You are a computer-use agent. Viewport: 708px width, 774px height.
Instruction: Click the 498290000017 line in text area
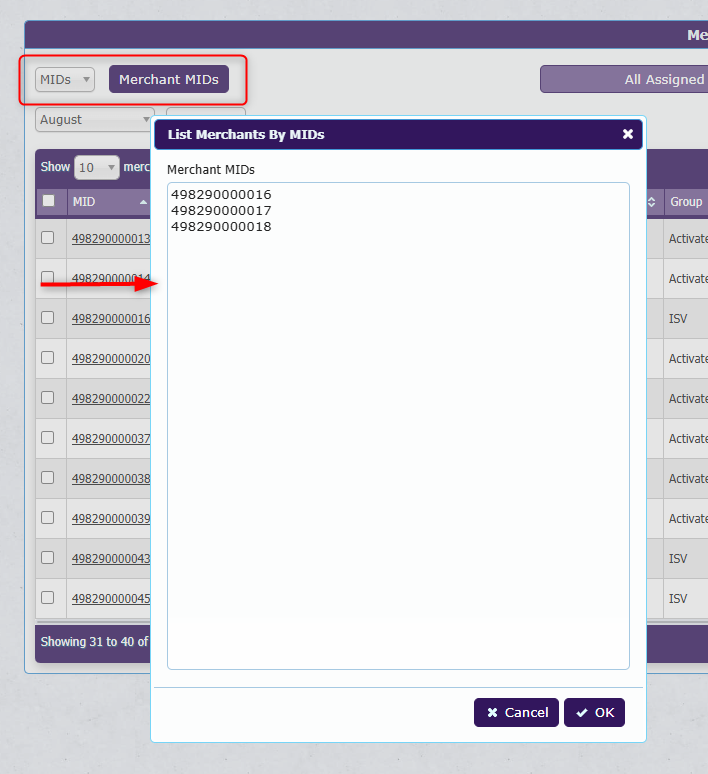[221, 211]
